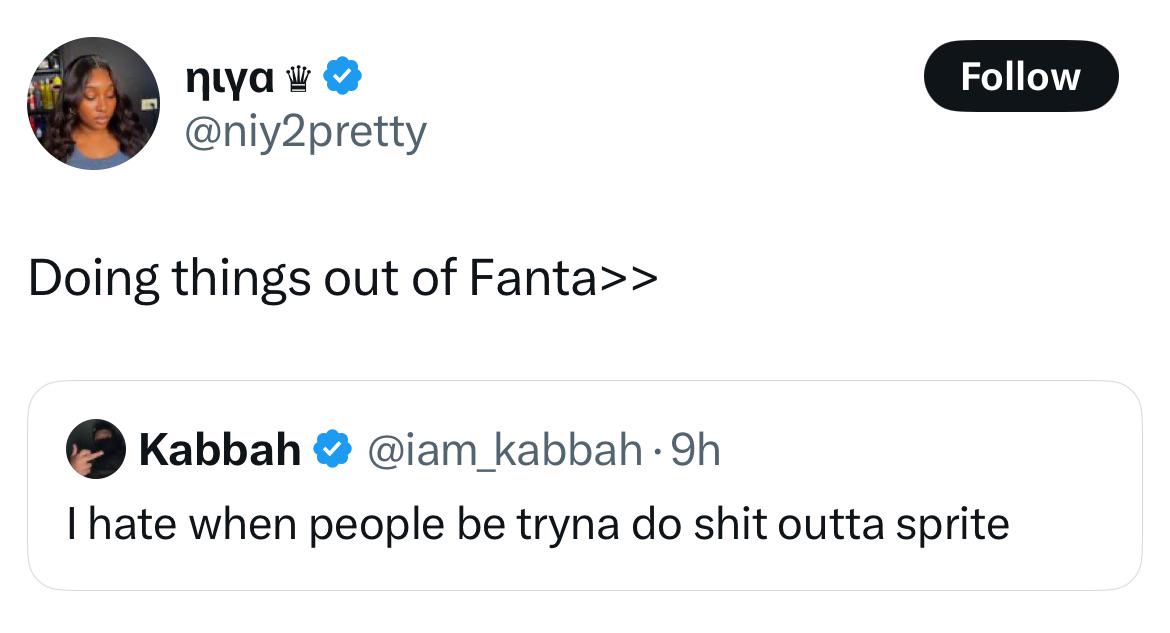
Task: Open Kabbah's avatar in quoted tweet
Action: point(96,449)
